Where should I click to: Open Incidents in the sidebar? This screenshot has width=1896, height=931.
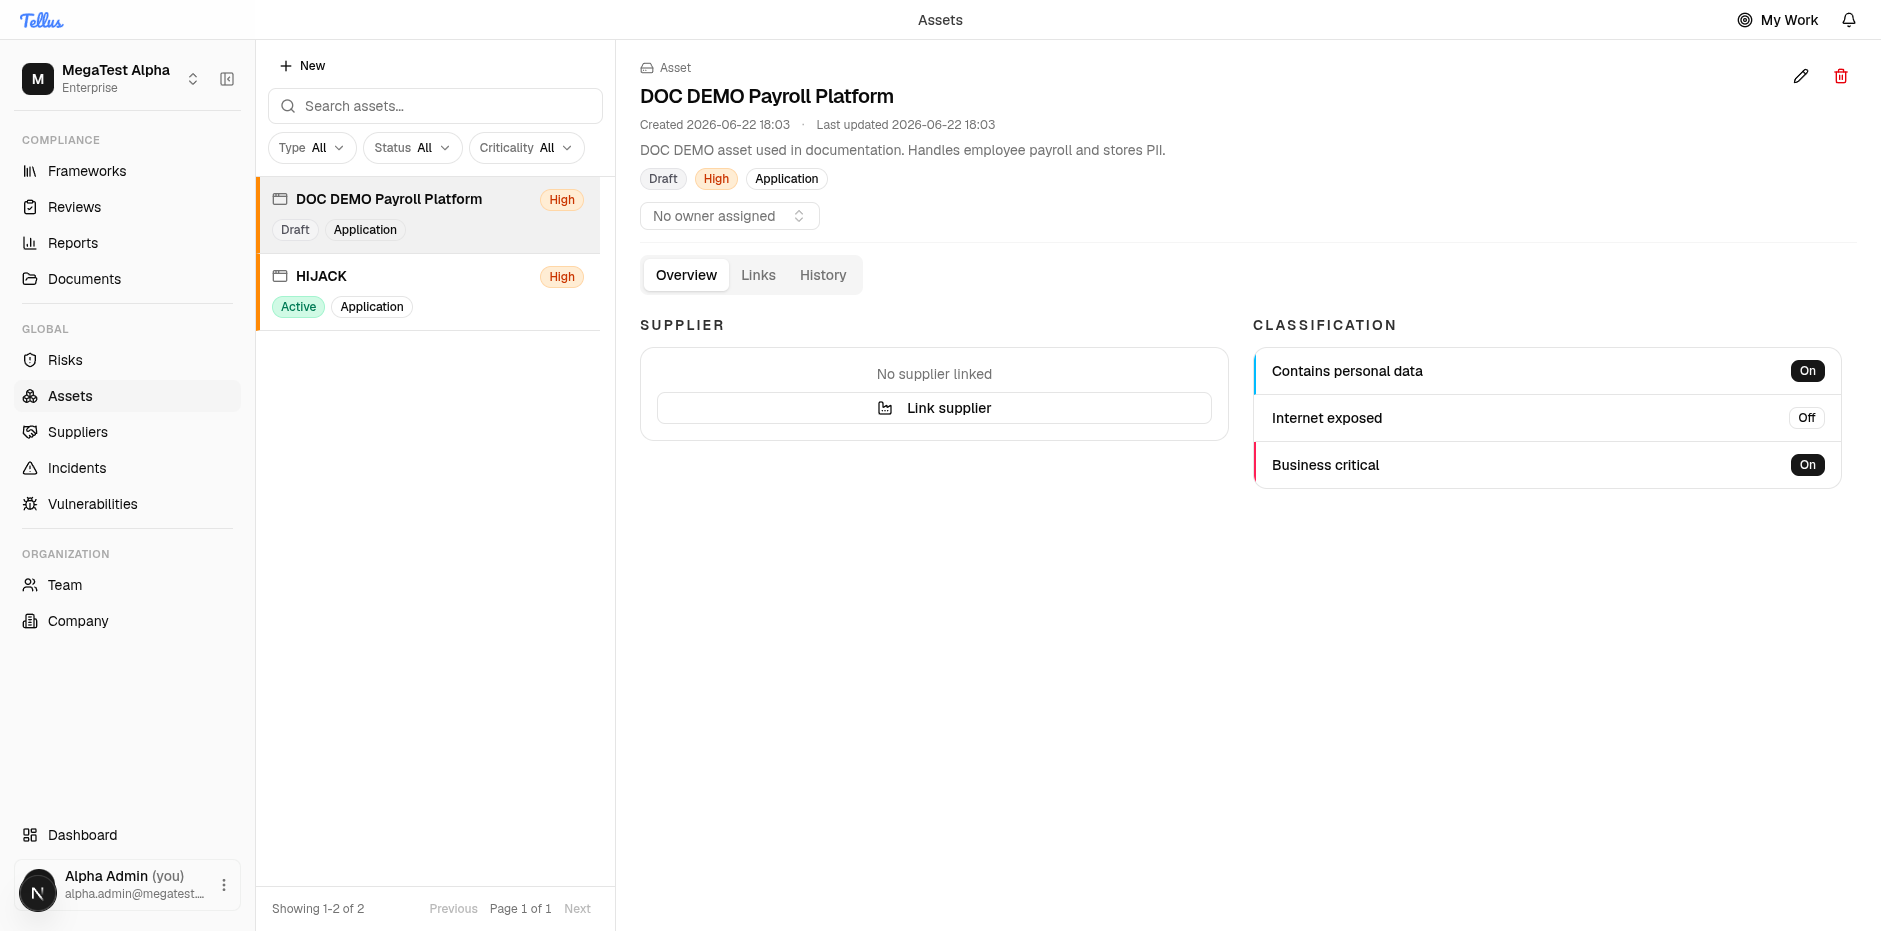pos(128,468)
